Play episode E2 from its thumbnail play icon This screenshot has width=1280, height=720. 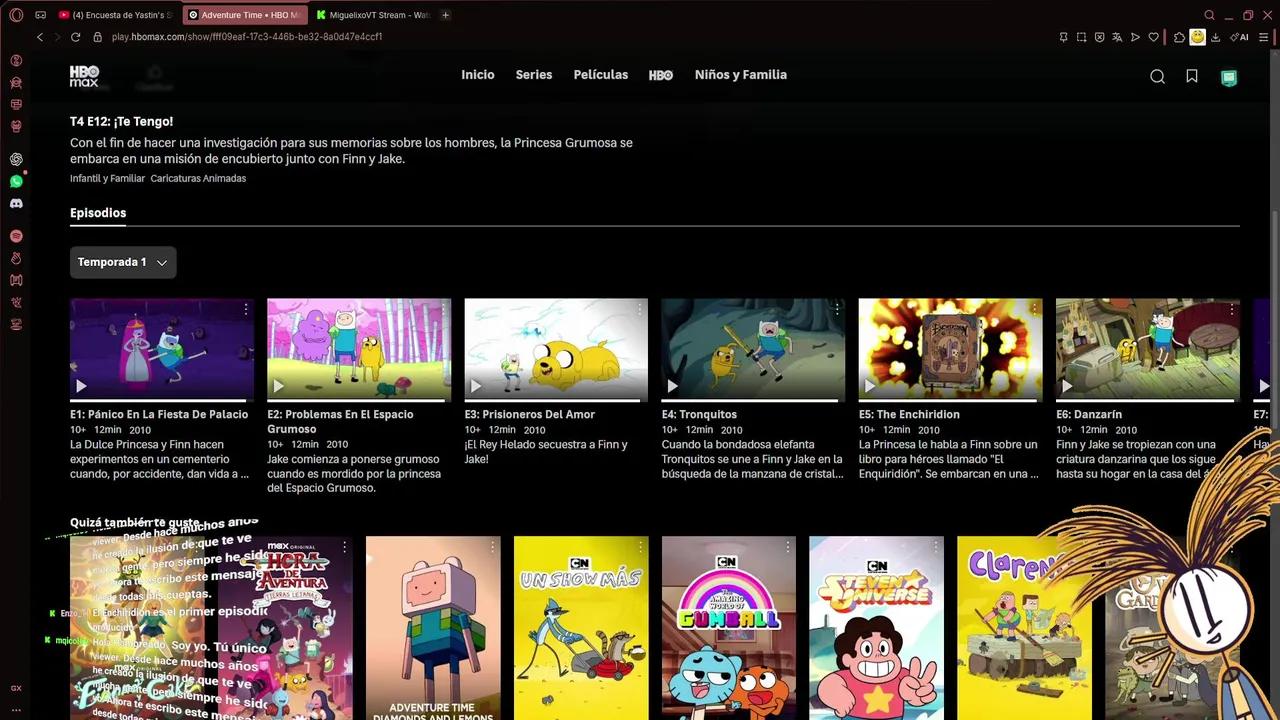pyautogui.click(x=278, y=386)
